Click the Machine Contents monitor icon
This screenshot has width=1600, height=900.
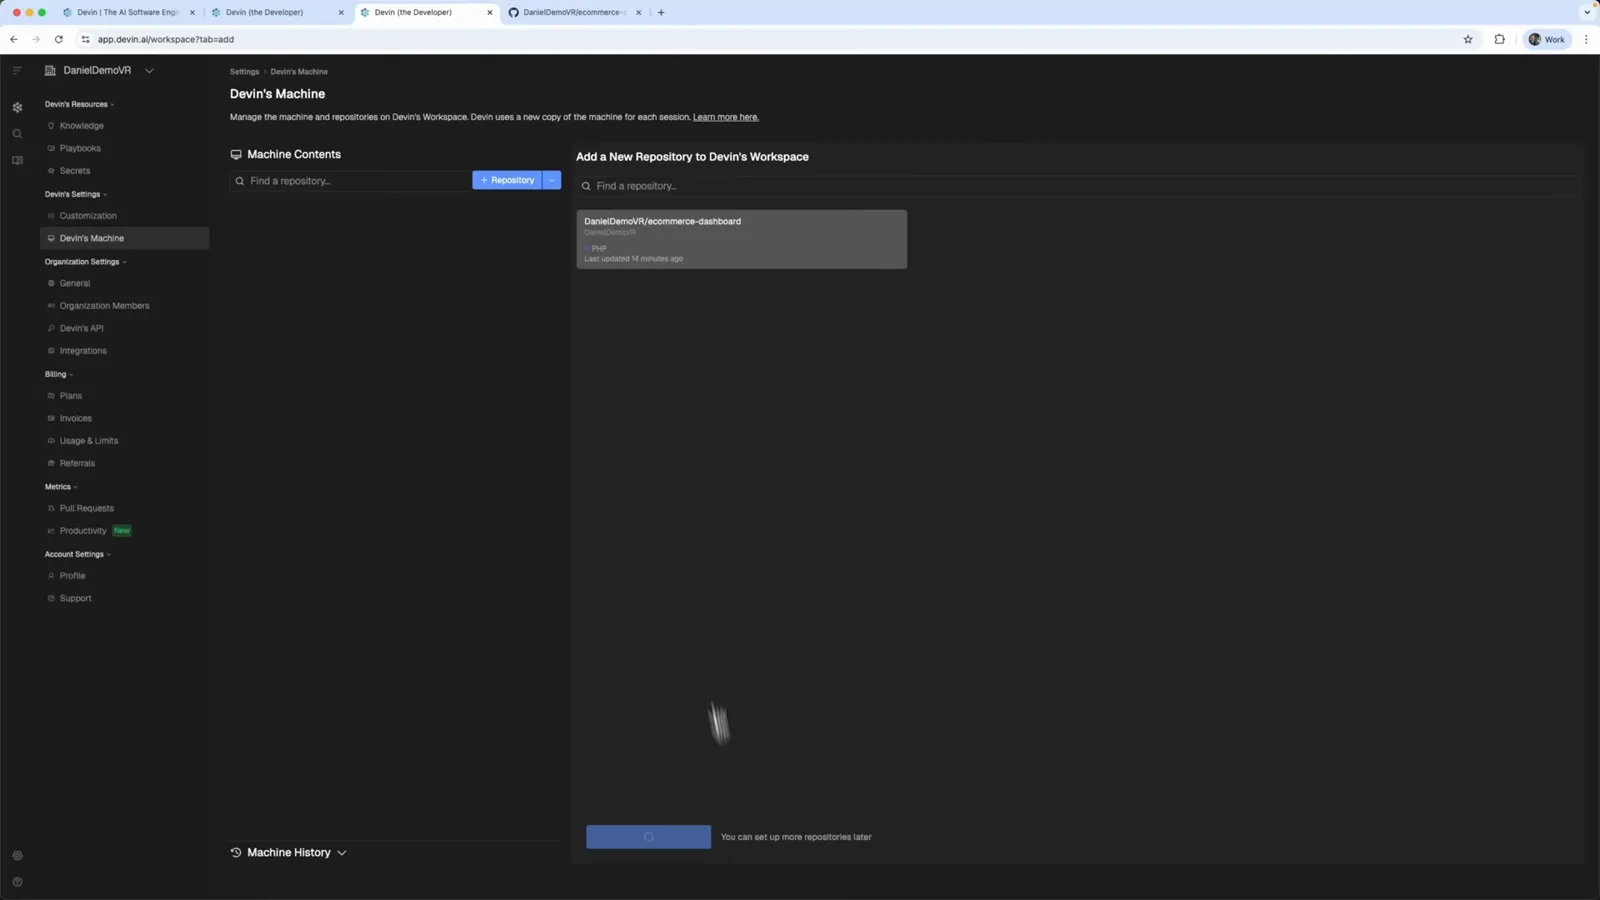click(236, 155)
